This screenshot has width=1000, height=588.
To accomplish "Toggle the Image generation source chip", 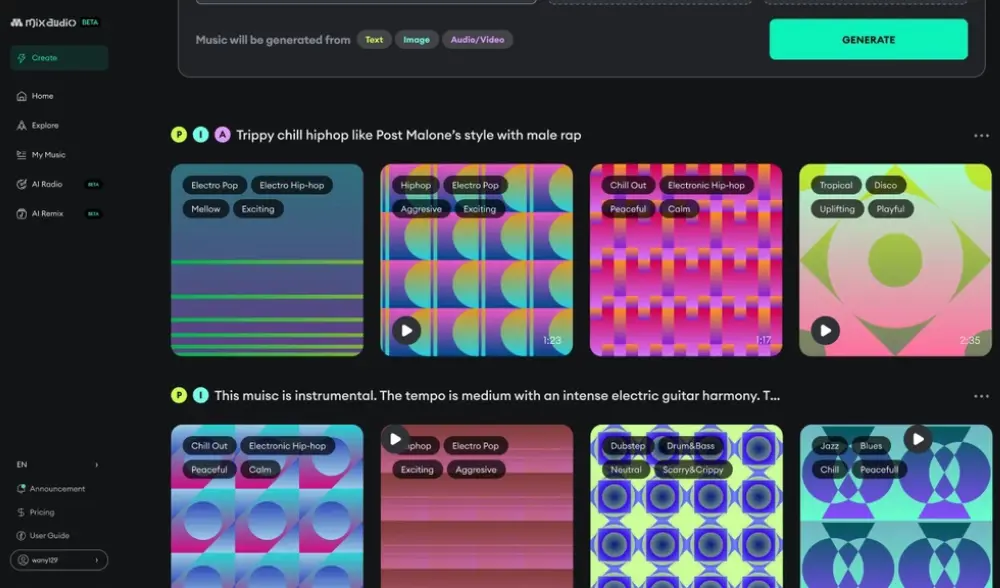I will pos(416,40).
